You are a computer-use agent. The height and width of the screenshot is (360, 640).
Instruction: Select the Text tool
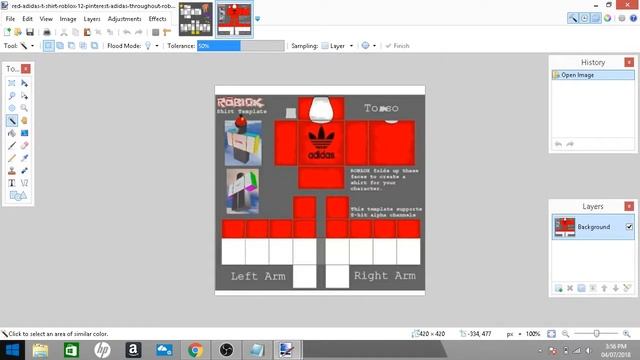coord(12,183)
